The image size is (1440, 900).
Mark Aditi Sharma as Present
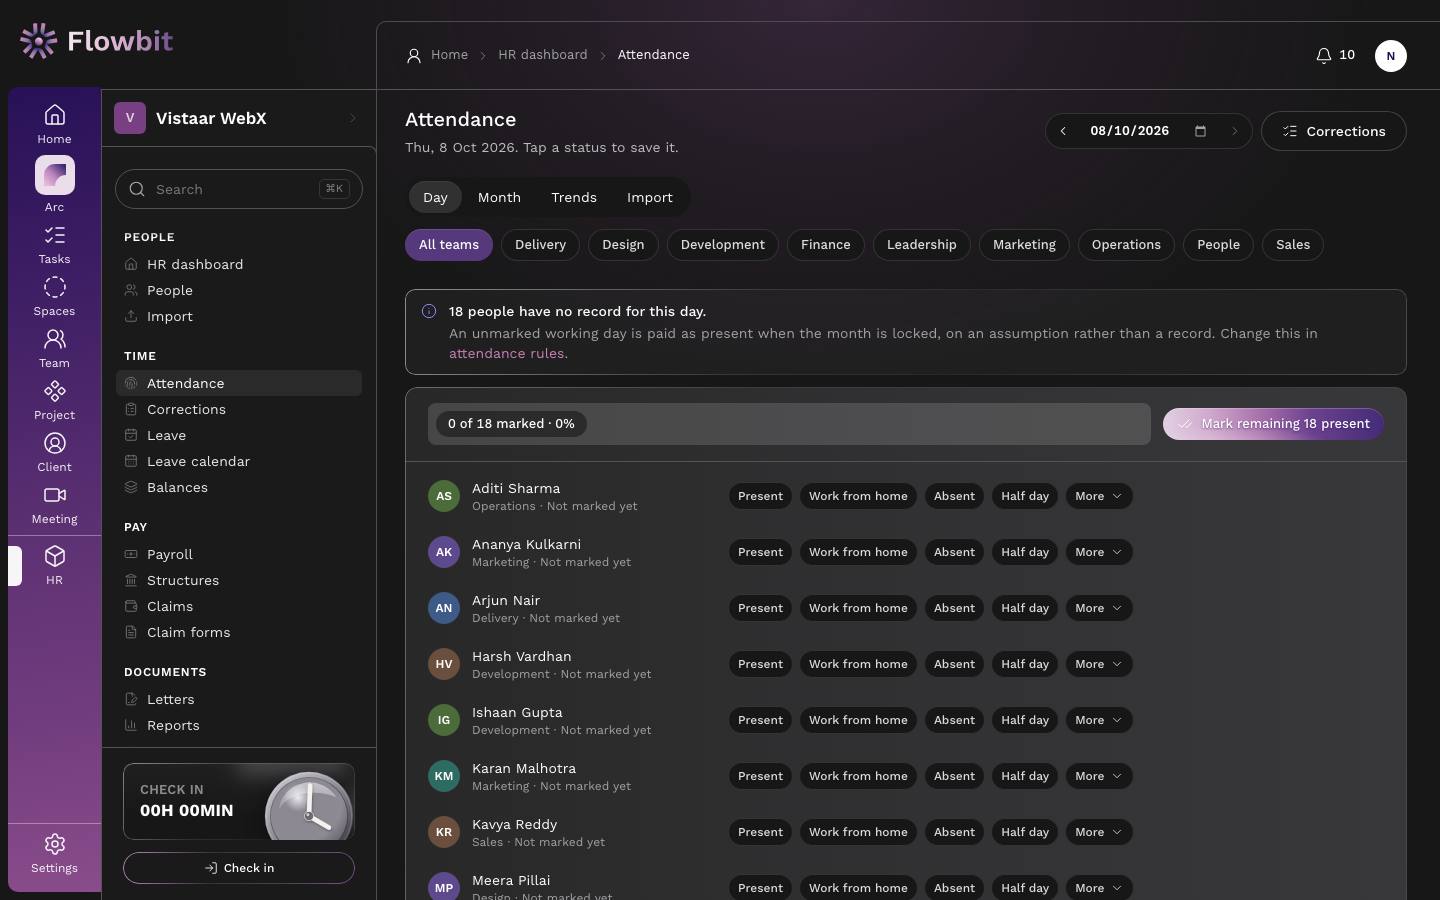coord(760,496)
